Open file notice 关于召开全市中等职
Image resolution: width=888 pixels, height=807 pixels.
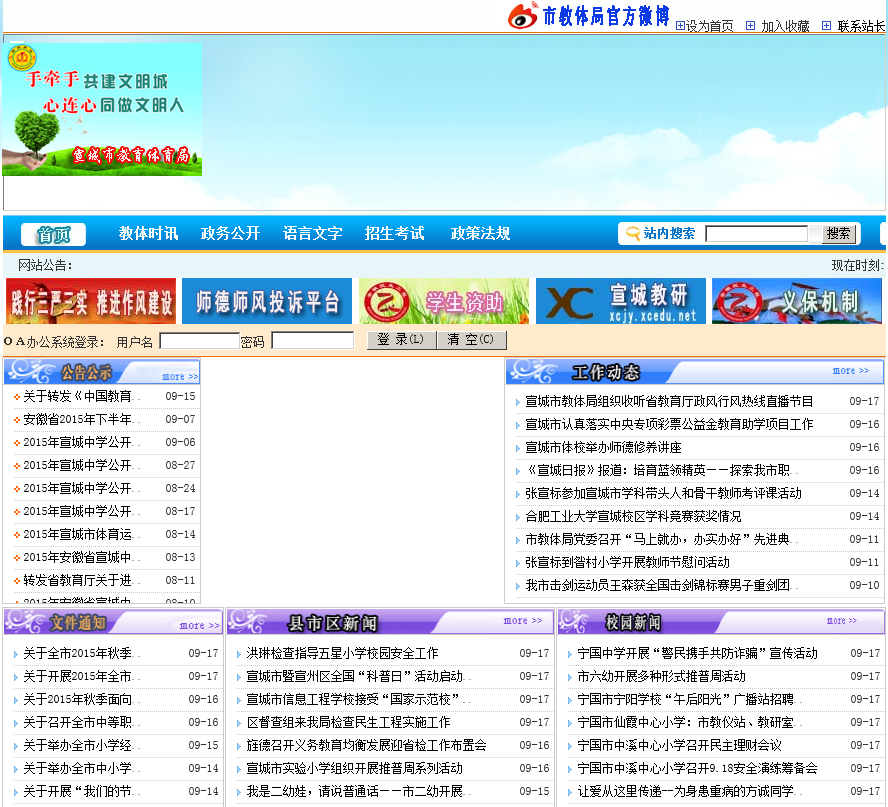click(x=80, y=723)
